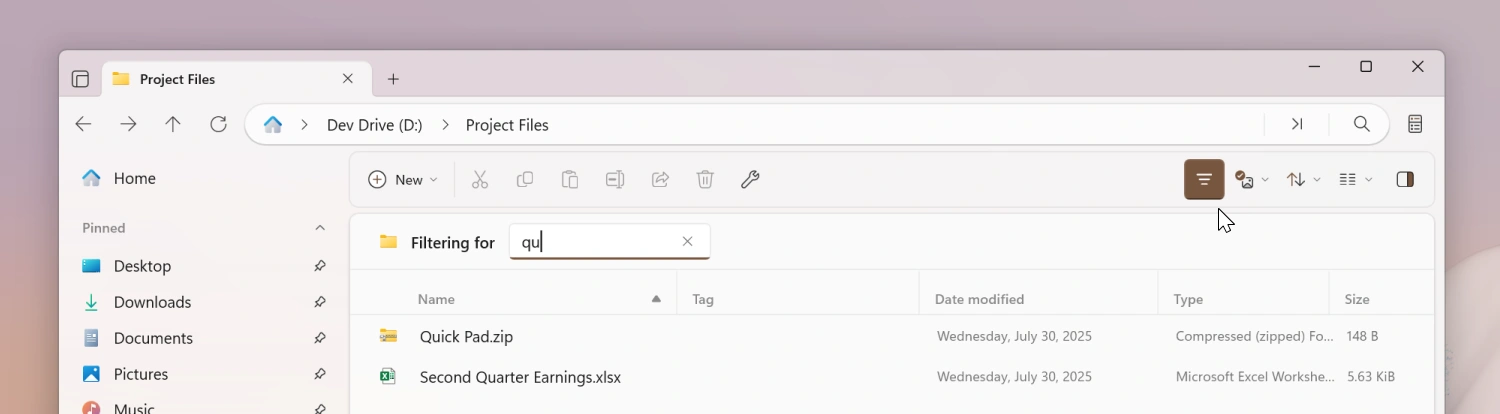Click the Paste clipboard icon

[x=570, y=180]
